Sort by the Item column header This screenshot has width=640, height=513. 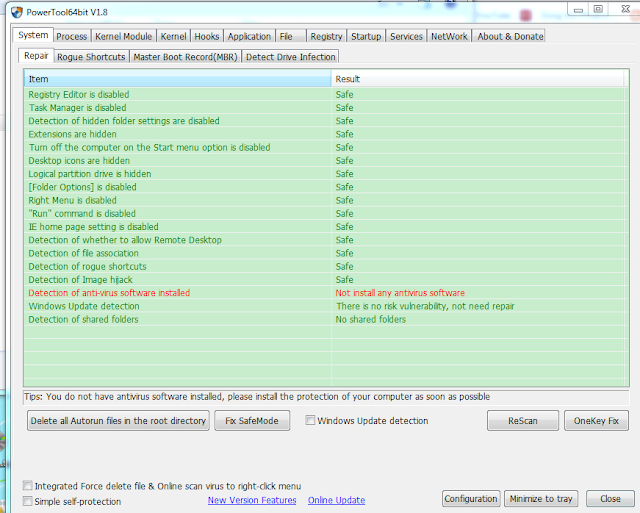coord(178,79)
